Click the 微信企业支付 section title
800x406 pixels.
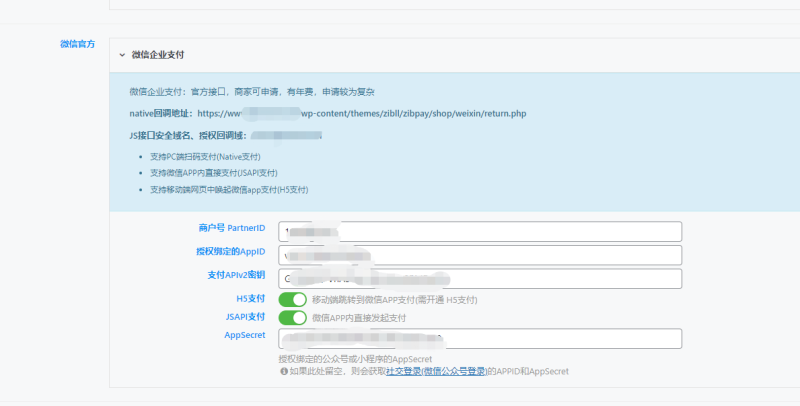[x=158, y=55]
